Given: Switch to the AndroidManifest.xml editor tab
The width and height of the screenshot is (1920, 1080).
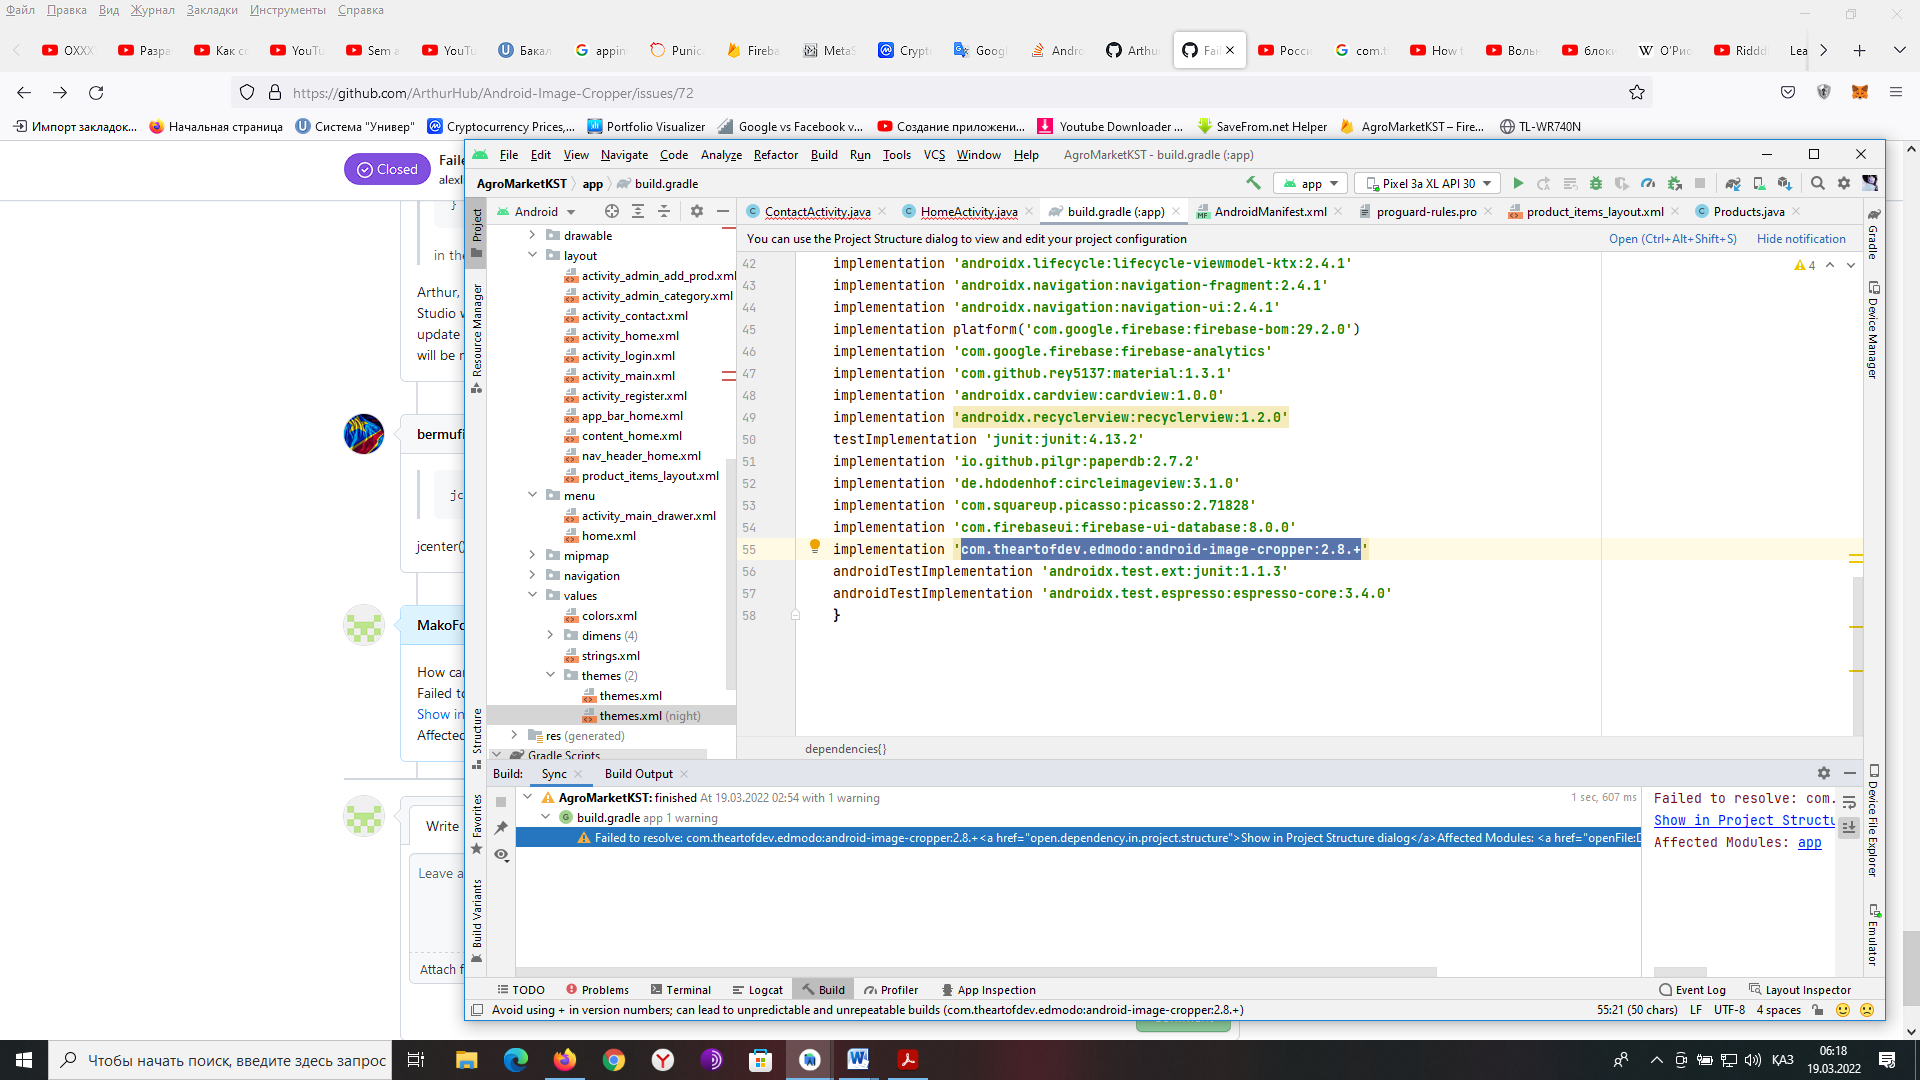Looking at the screenshot, I should 1270,211.
